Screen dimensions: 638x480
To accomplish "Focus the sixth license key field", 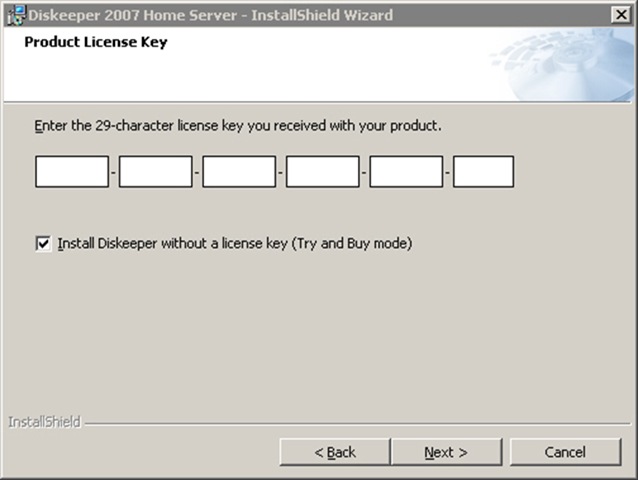I will 483,172.
